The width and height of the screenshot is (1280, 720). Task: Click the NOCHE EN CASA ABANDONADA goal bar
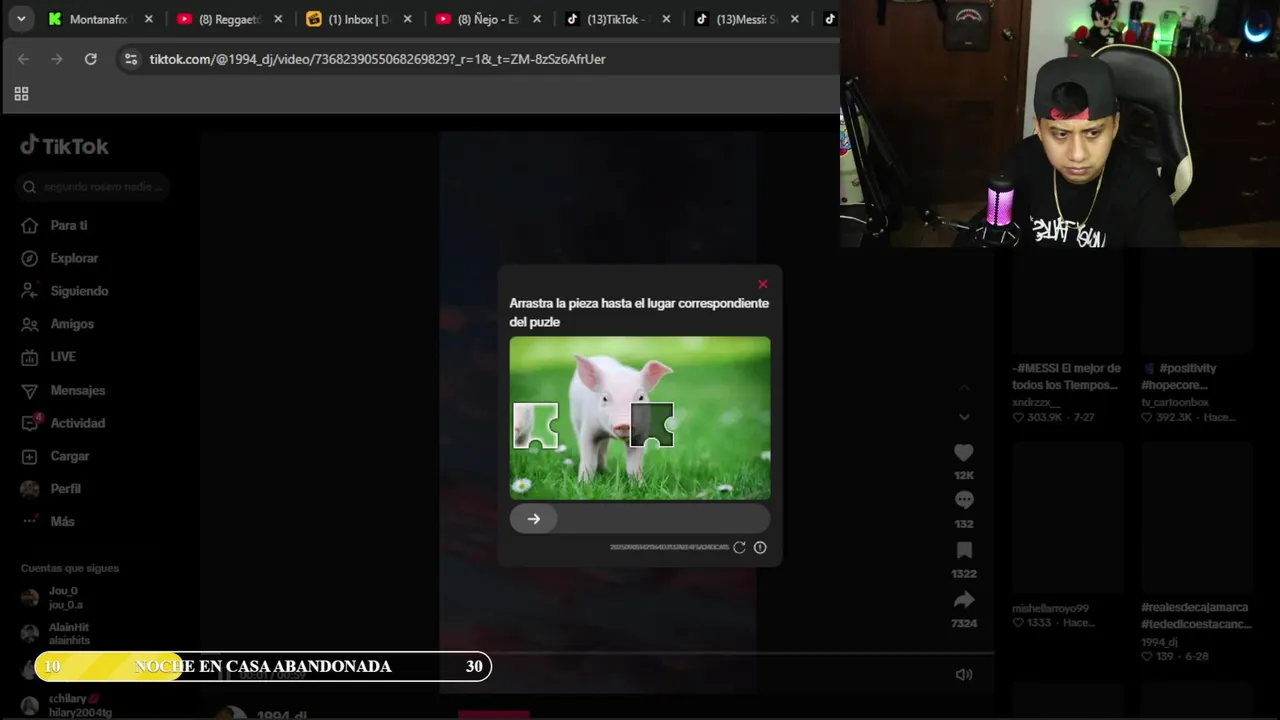(x=263, y=666)
